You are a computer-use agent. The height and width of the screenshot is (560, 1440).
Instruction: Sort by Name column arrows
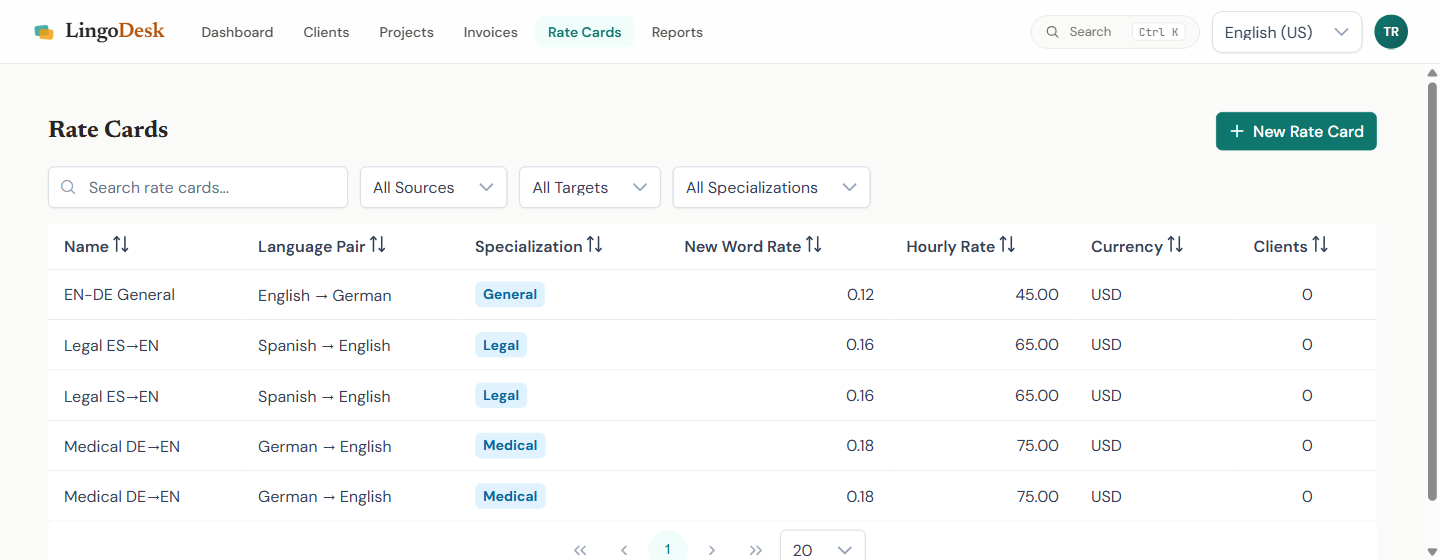[x=121, y=245]
